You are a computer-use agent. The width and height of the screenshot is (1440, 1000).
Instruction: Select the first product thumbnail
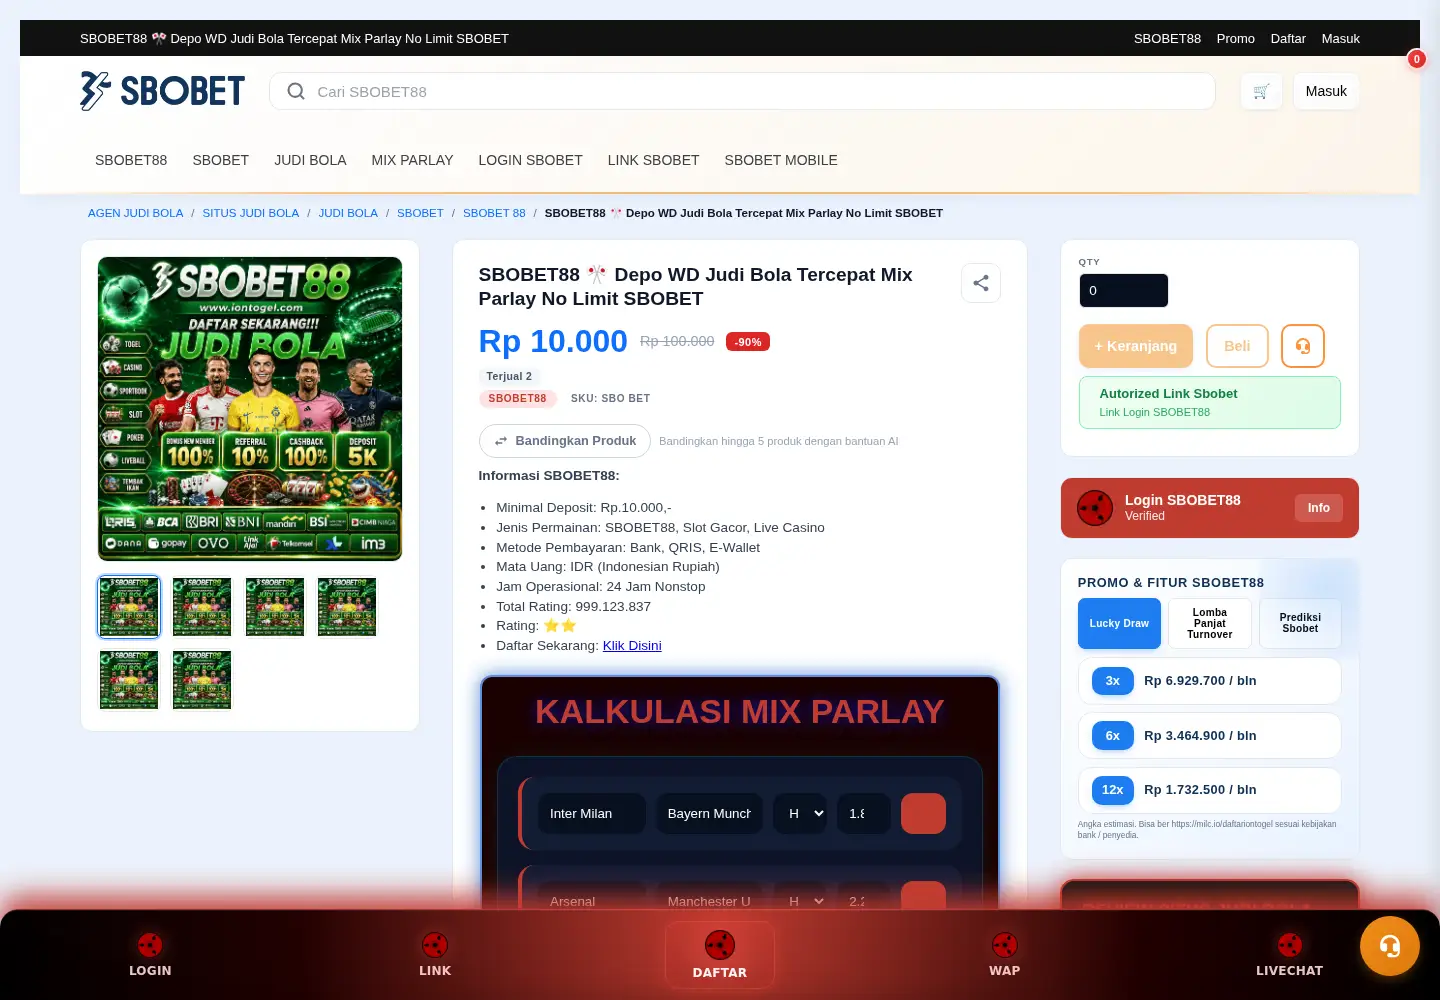[x=129, y=607]
